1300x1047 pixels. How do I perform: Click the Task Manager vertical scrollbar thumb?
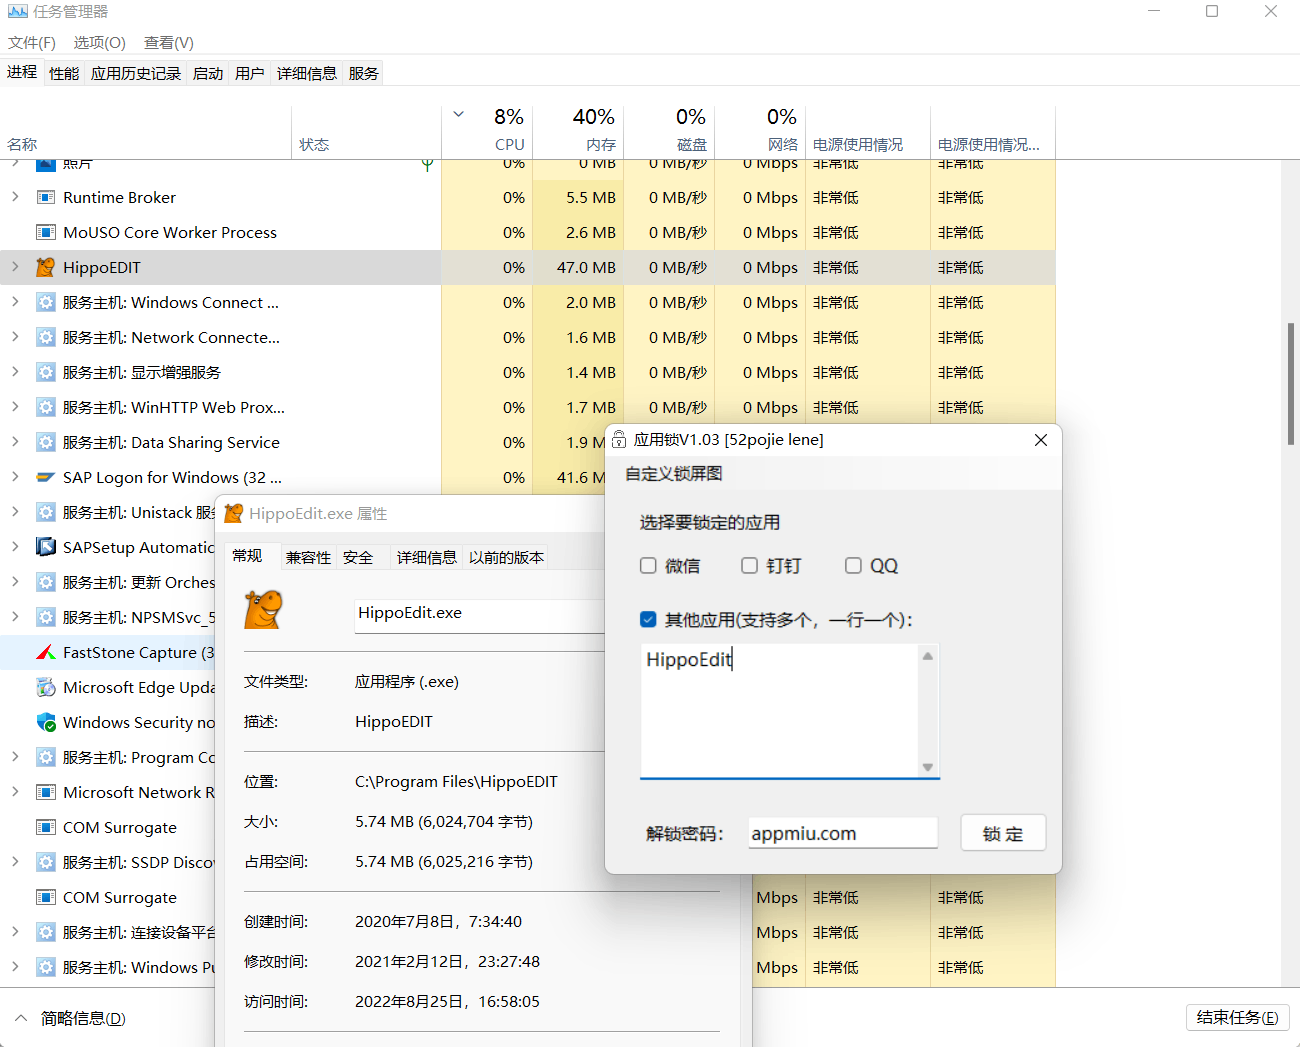point(1291,384)
